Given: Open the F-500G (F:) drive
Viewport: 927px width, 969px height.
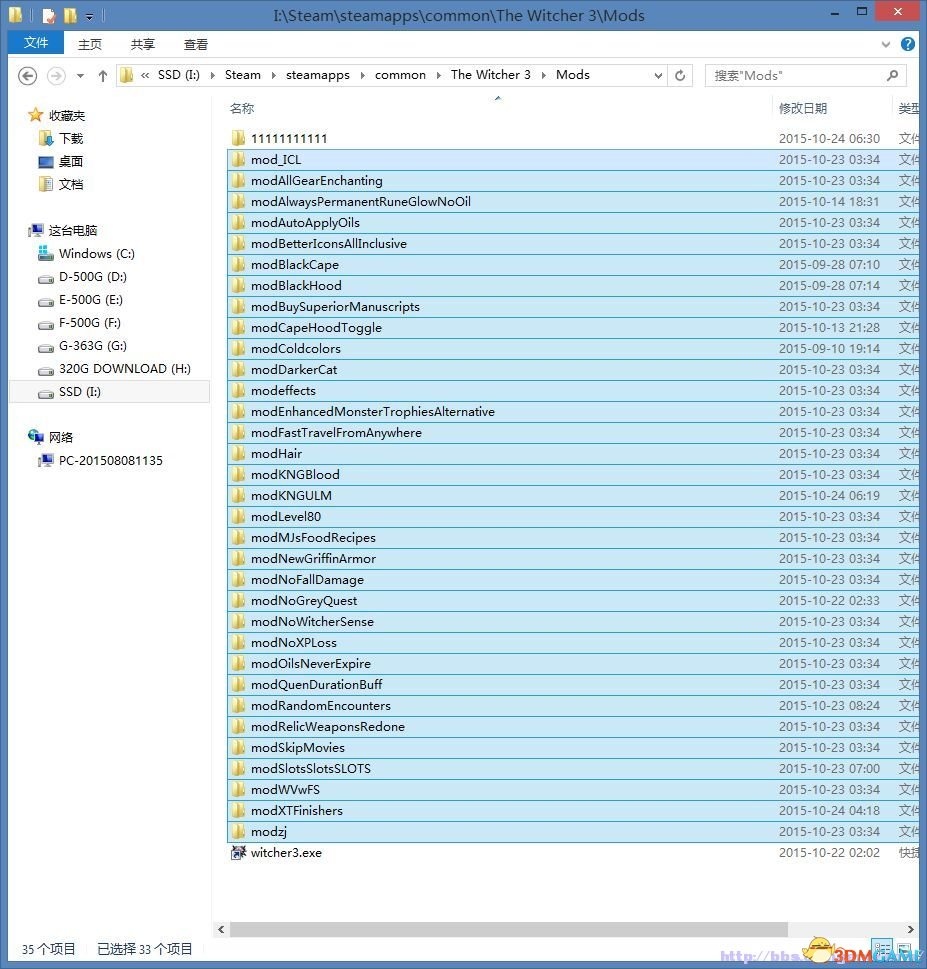Looking at the screenshot, I should tap(90, 323).
